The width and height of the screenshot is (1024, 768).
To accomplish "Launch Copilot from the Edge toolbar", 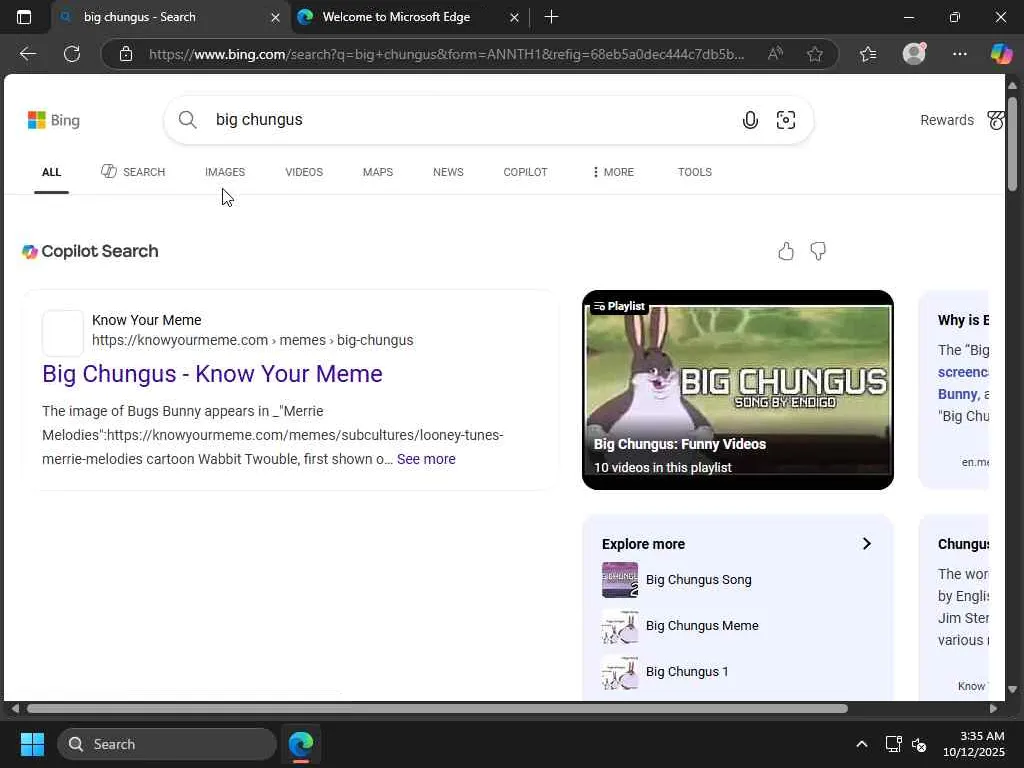I will (1001, 54).
